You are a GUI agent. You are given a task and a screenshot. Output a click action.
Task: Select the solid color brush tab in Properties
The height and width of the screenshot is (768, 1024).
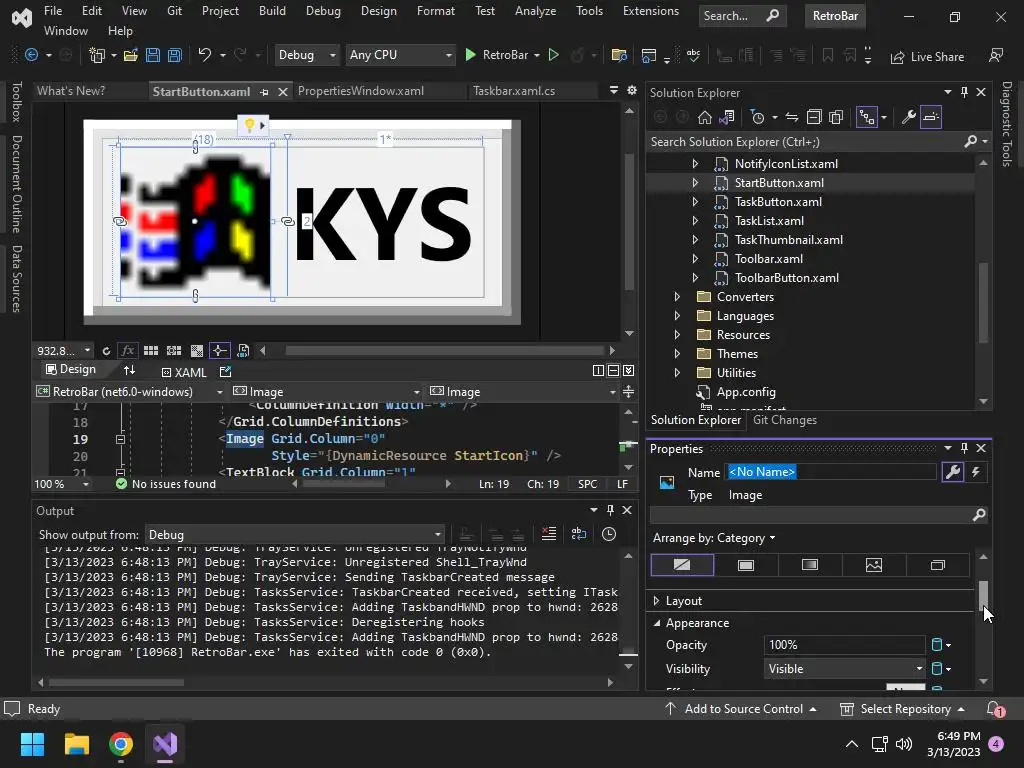click(x=746, y=565)
